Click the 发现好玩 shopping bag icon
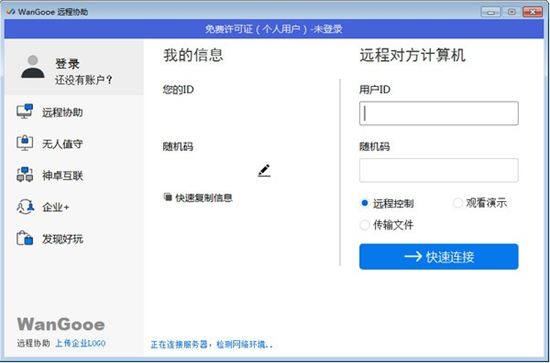Screen dimensions: 550x363 (25, 238)
